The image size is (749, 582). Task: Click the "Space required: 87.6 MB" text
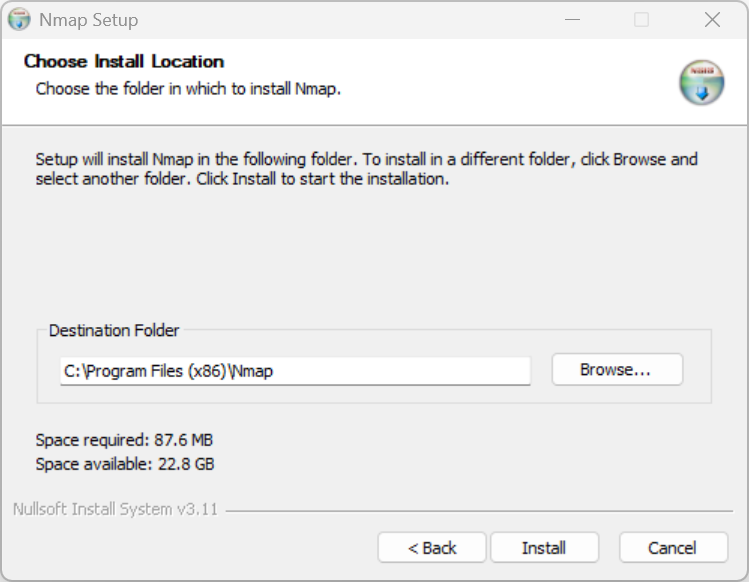pos(124,440)
